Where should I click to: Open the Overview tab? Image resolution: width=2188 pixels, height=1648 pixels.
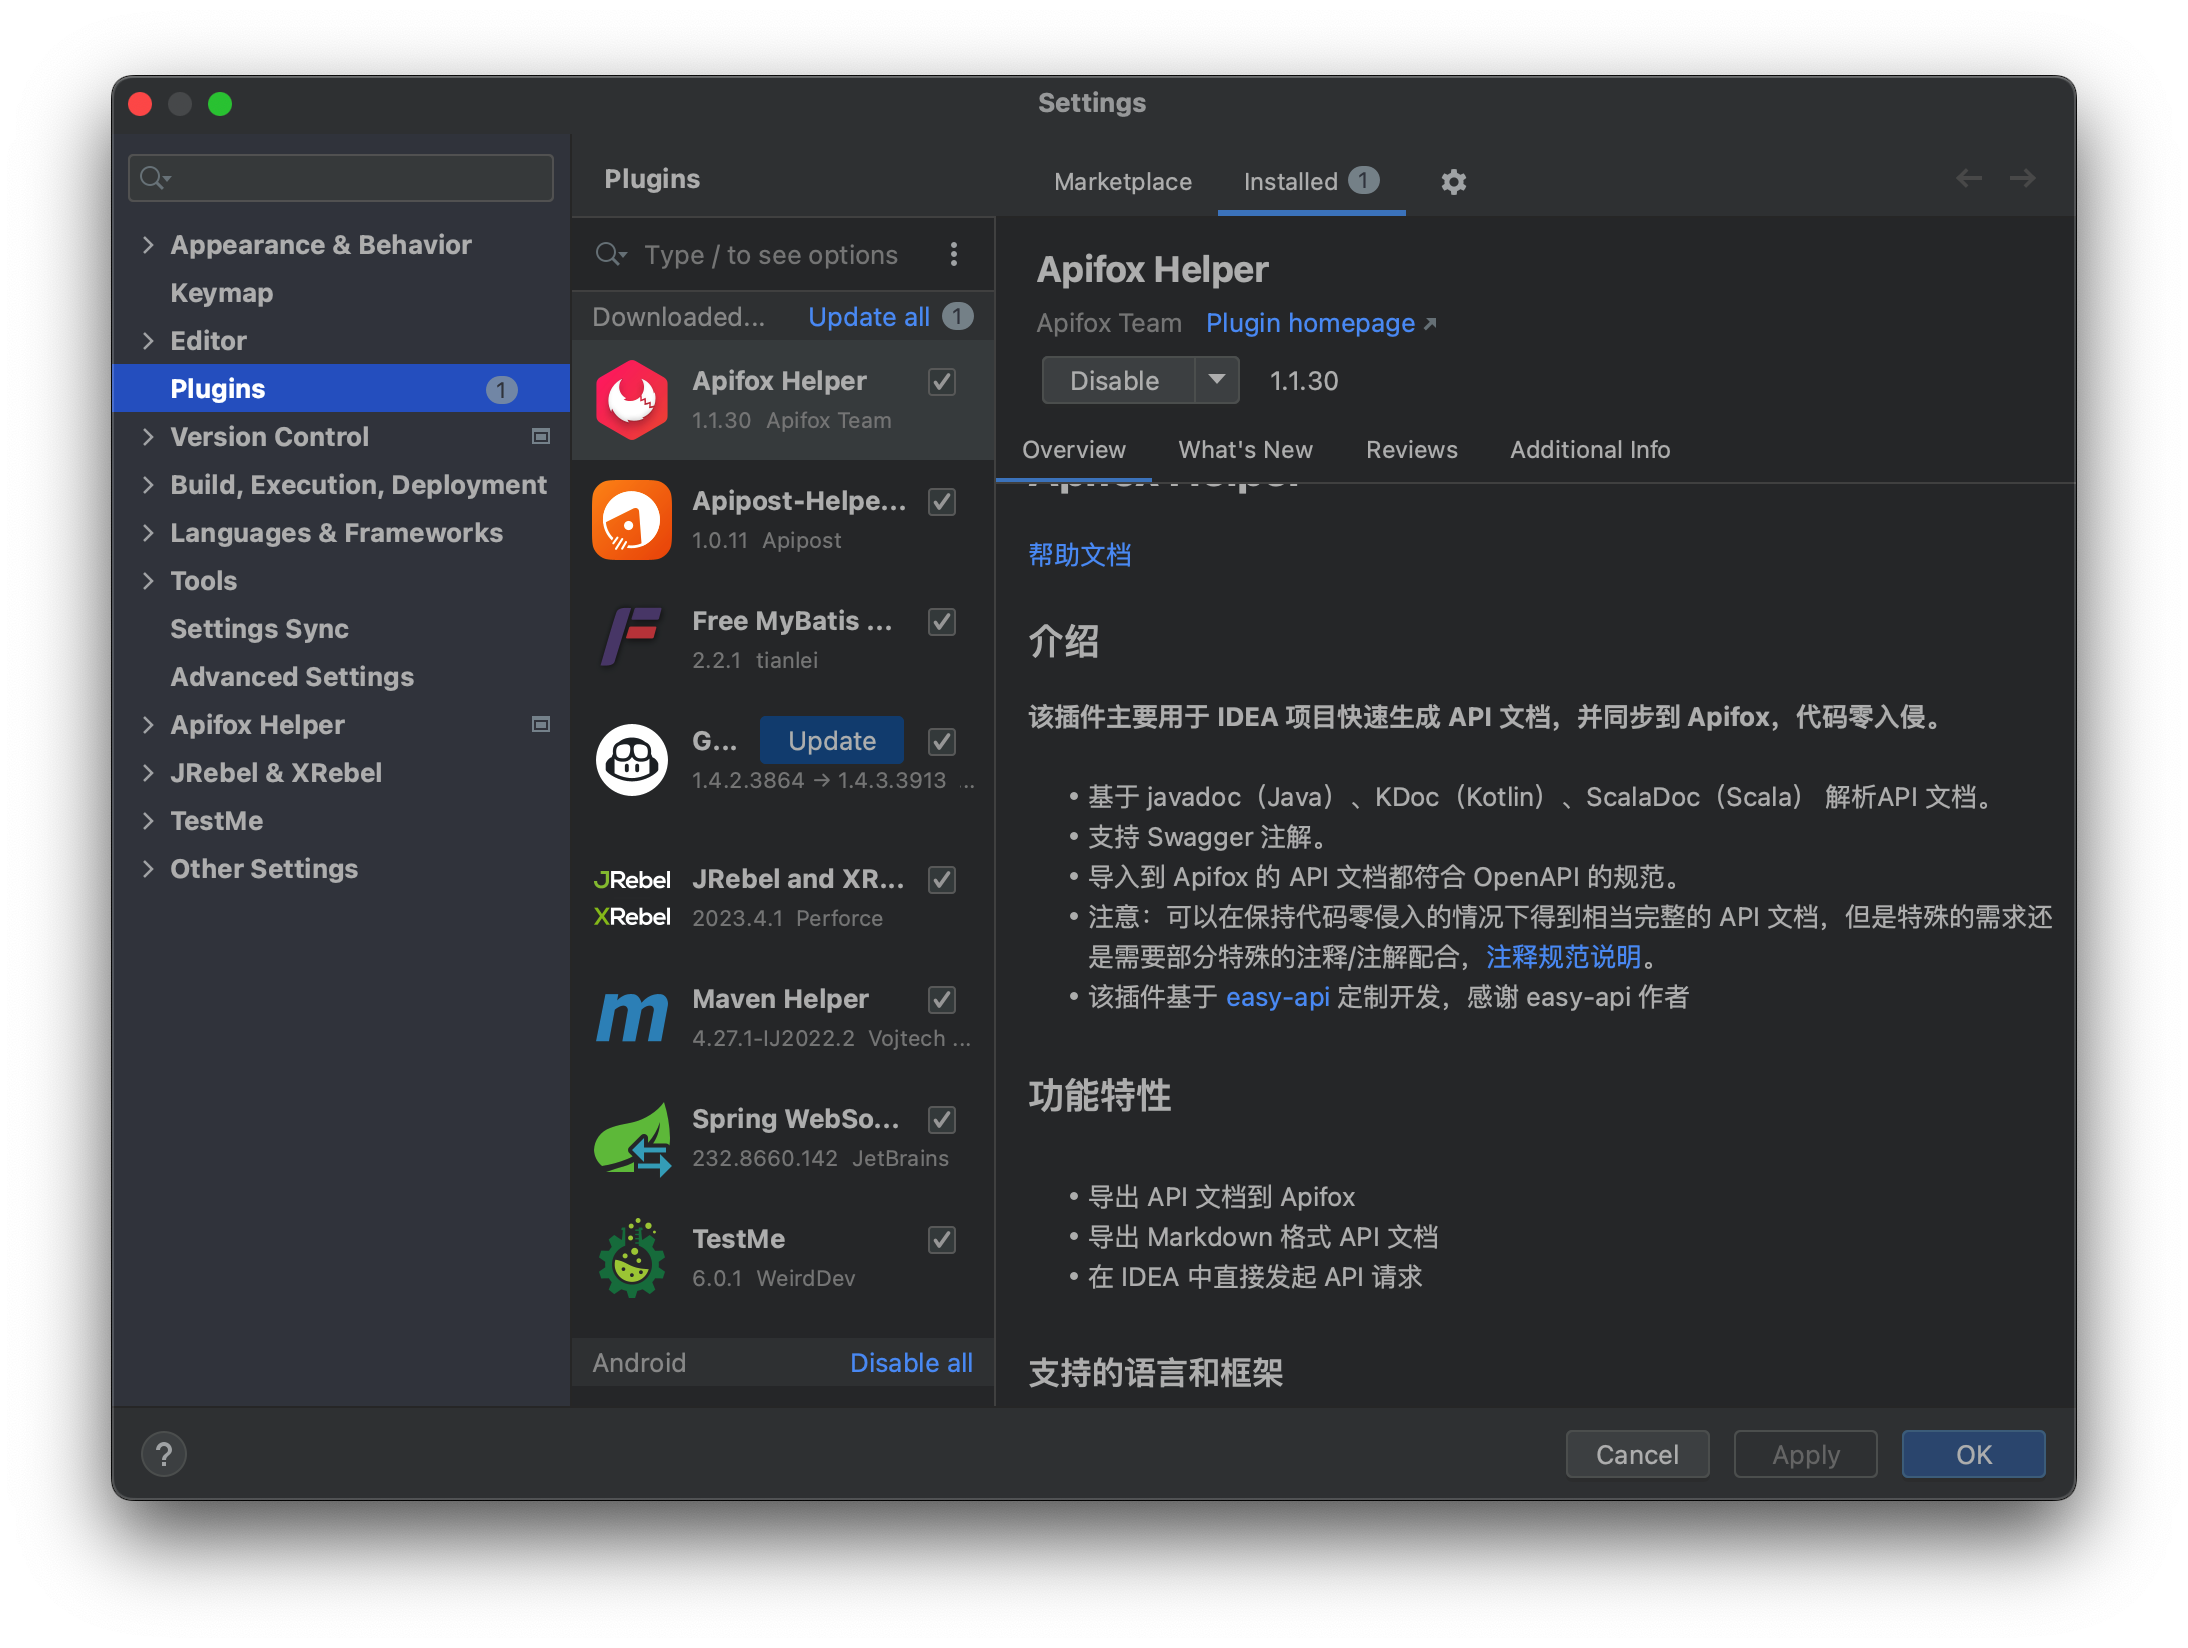(1074, 450)
